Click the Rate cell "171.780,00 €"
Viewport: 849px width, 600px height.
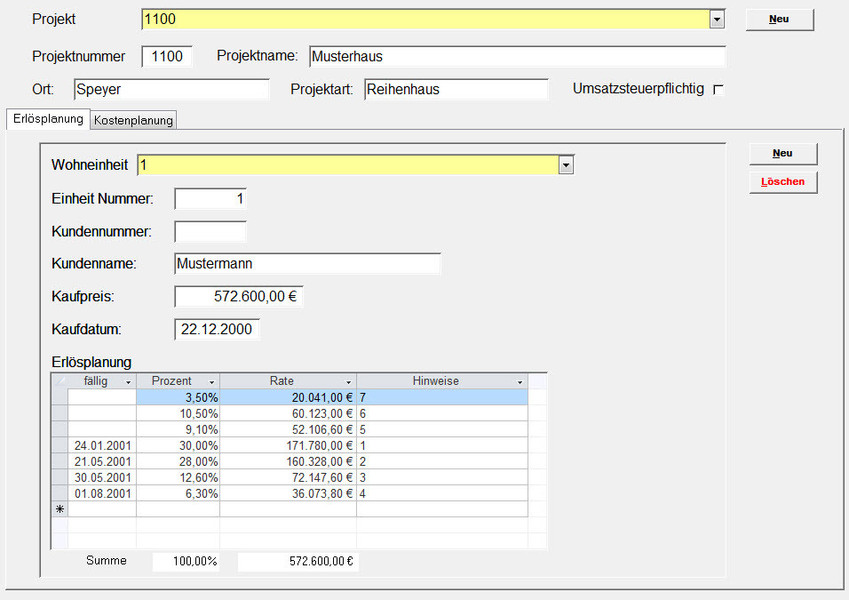[x=288, y=446]
